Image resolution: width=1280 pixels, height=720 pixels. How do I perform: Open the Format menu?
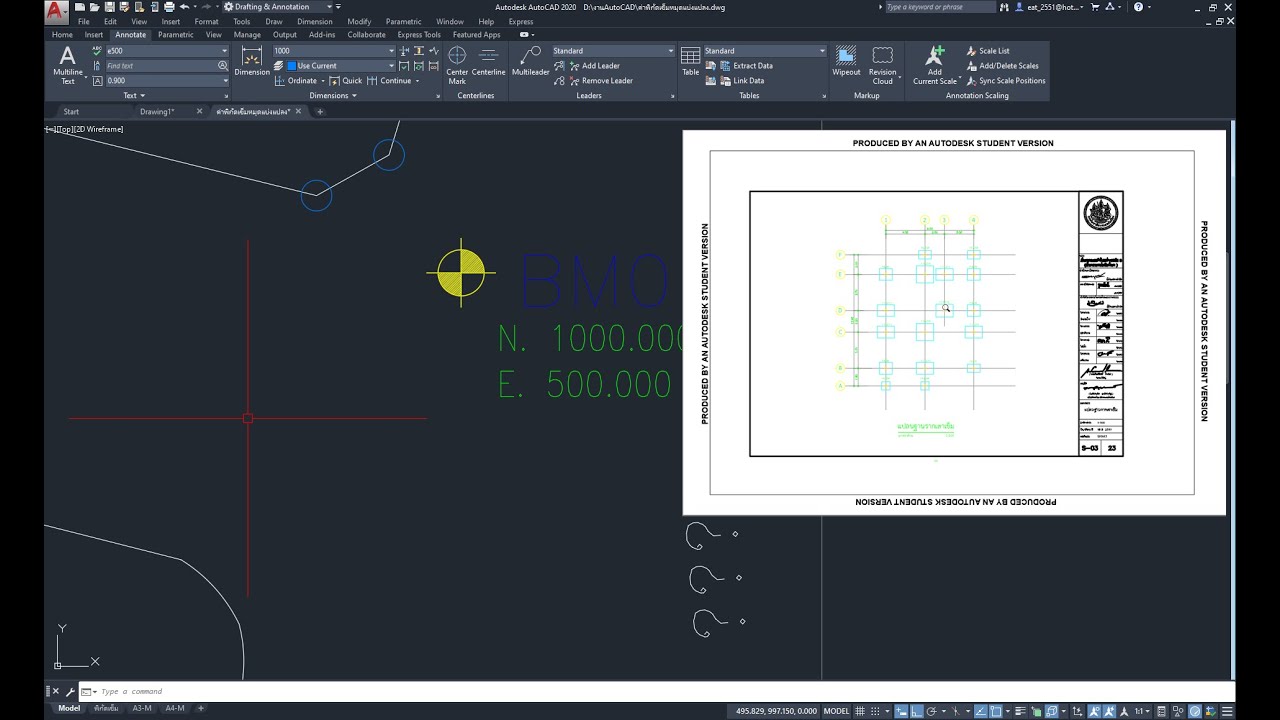(206, 21)
